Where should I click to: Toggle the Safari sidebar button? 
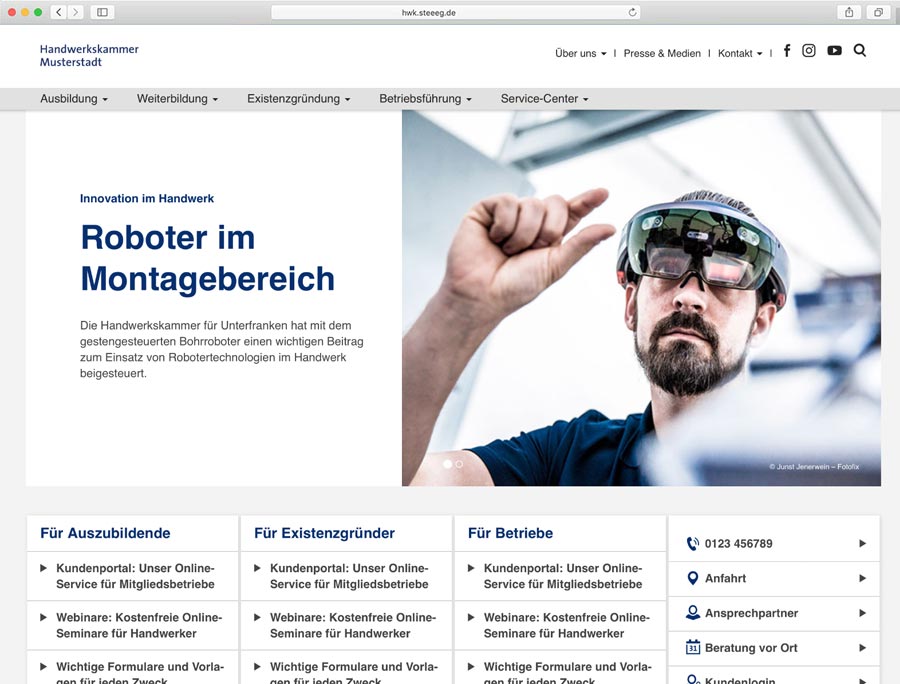click(101, 12)
